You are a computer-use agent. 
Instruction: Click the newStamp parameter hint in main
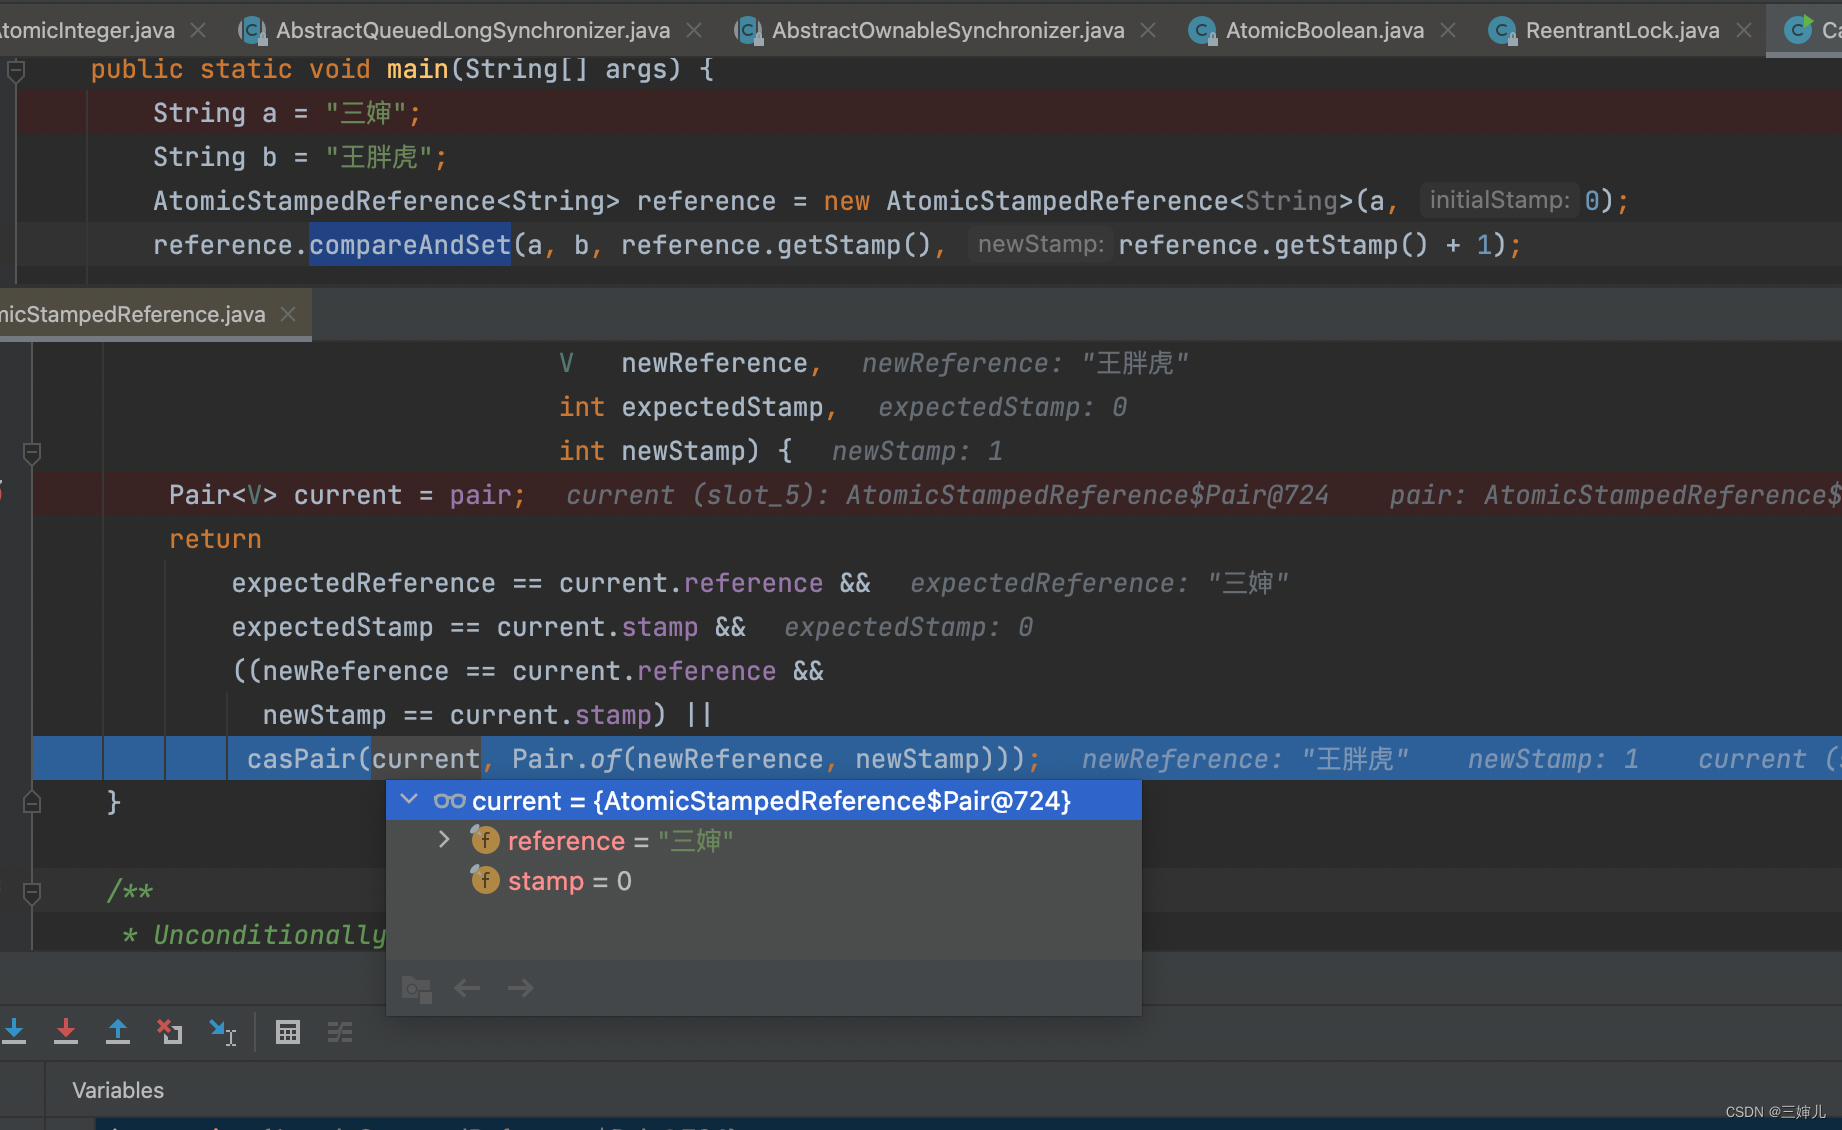tap(1040, 244)
